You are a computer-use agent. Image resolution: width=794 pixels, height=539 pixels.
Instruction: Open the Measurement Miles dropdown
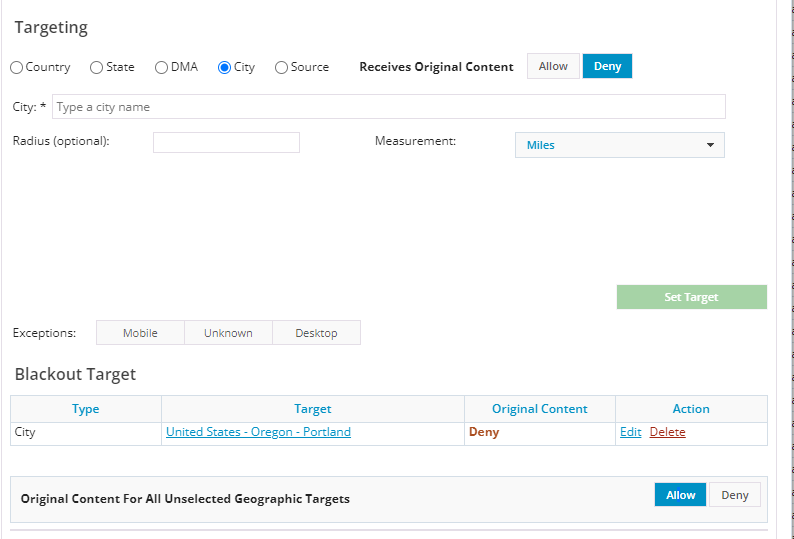click(619, 145)
